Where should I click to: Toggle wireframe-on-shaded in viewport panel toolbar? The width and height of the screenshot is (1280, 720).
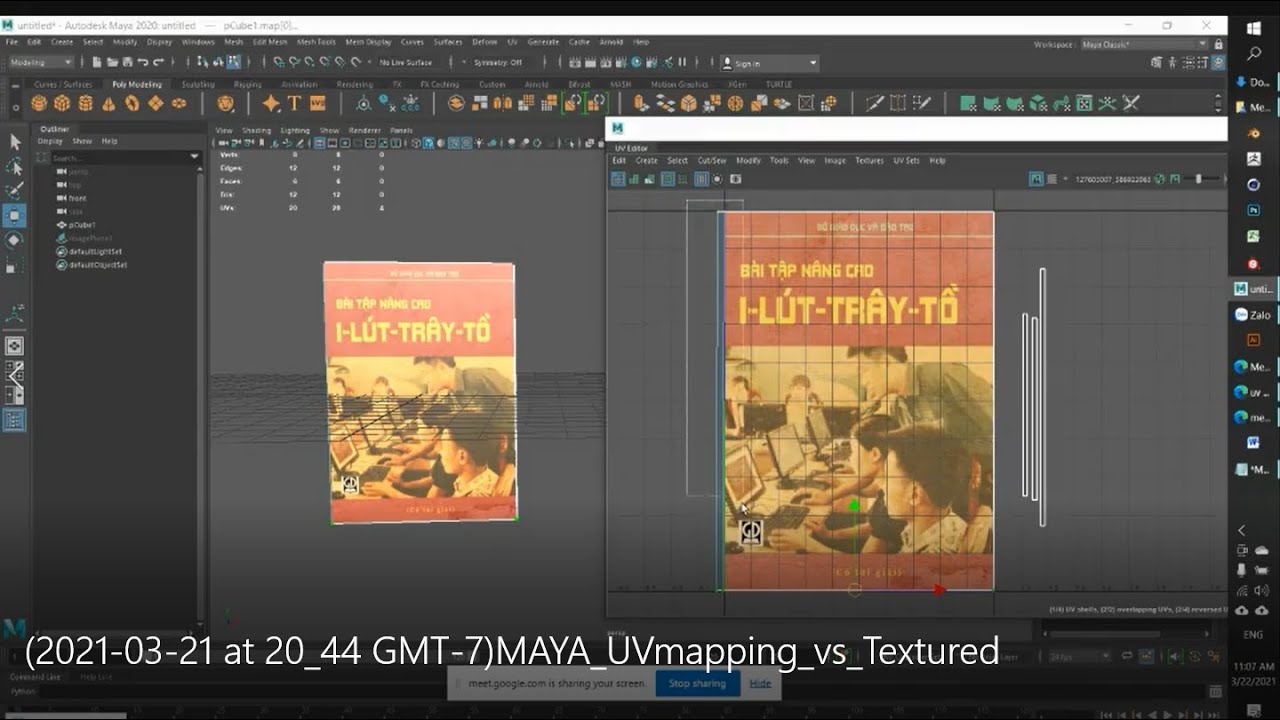[x=454, y=143]
